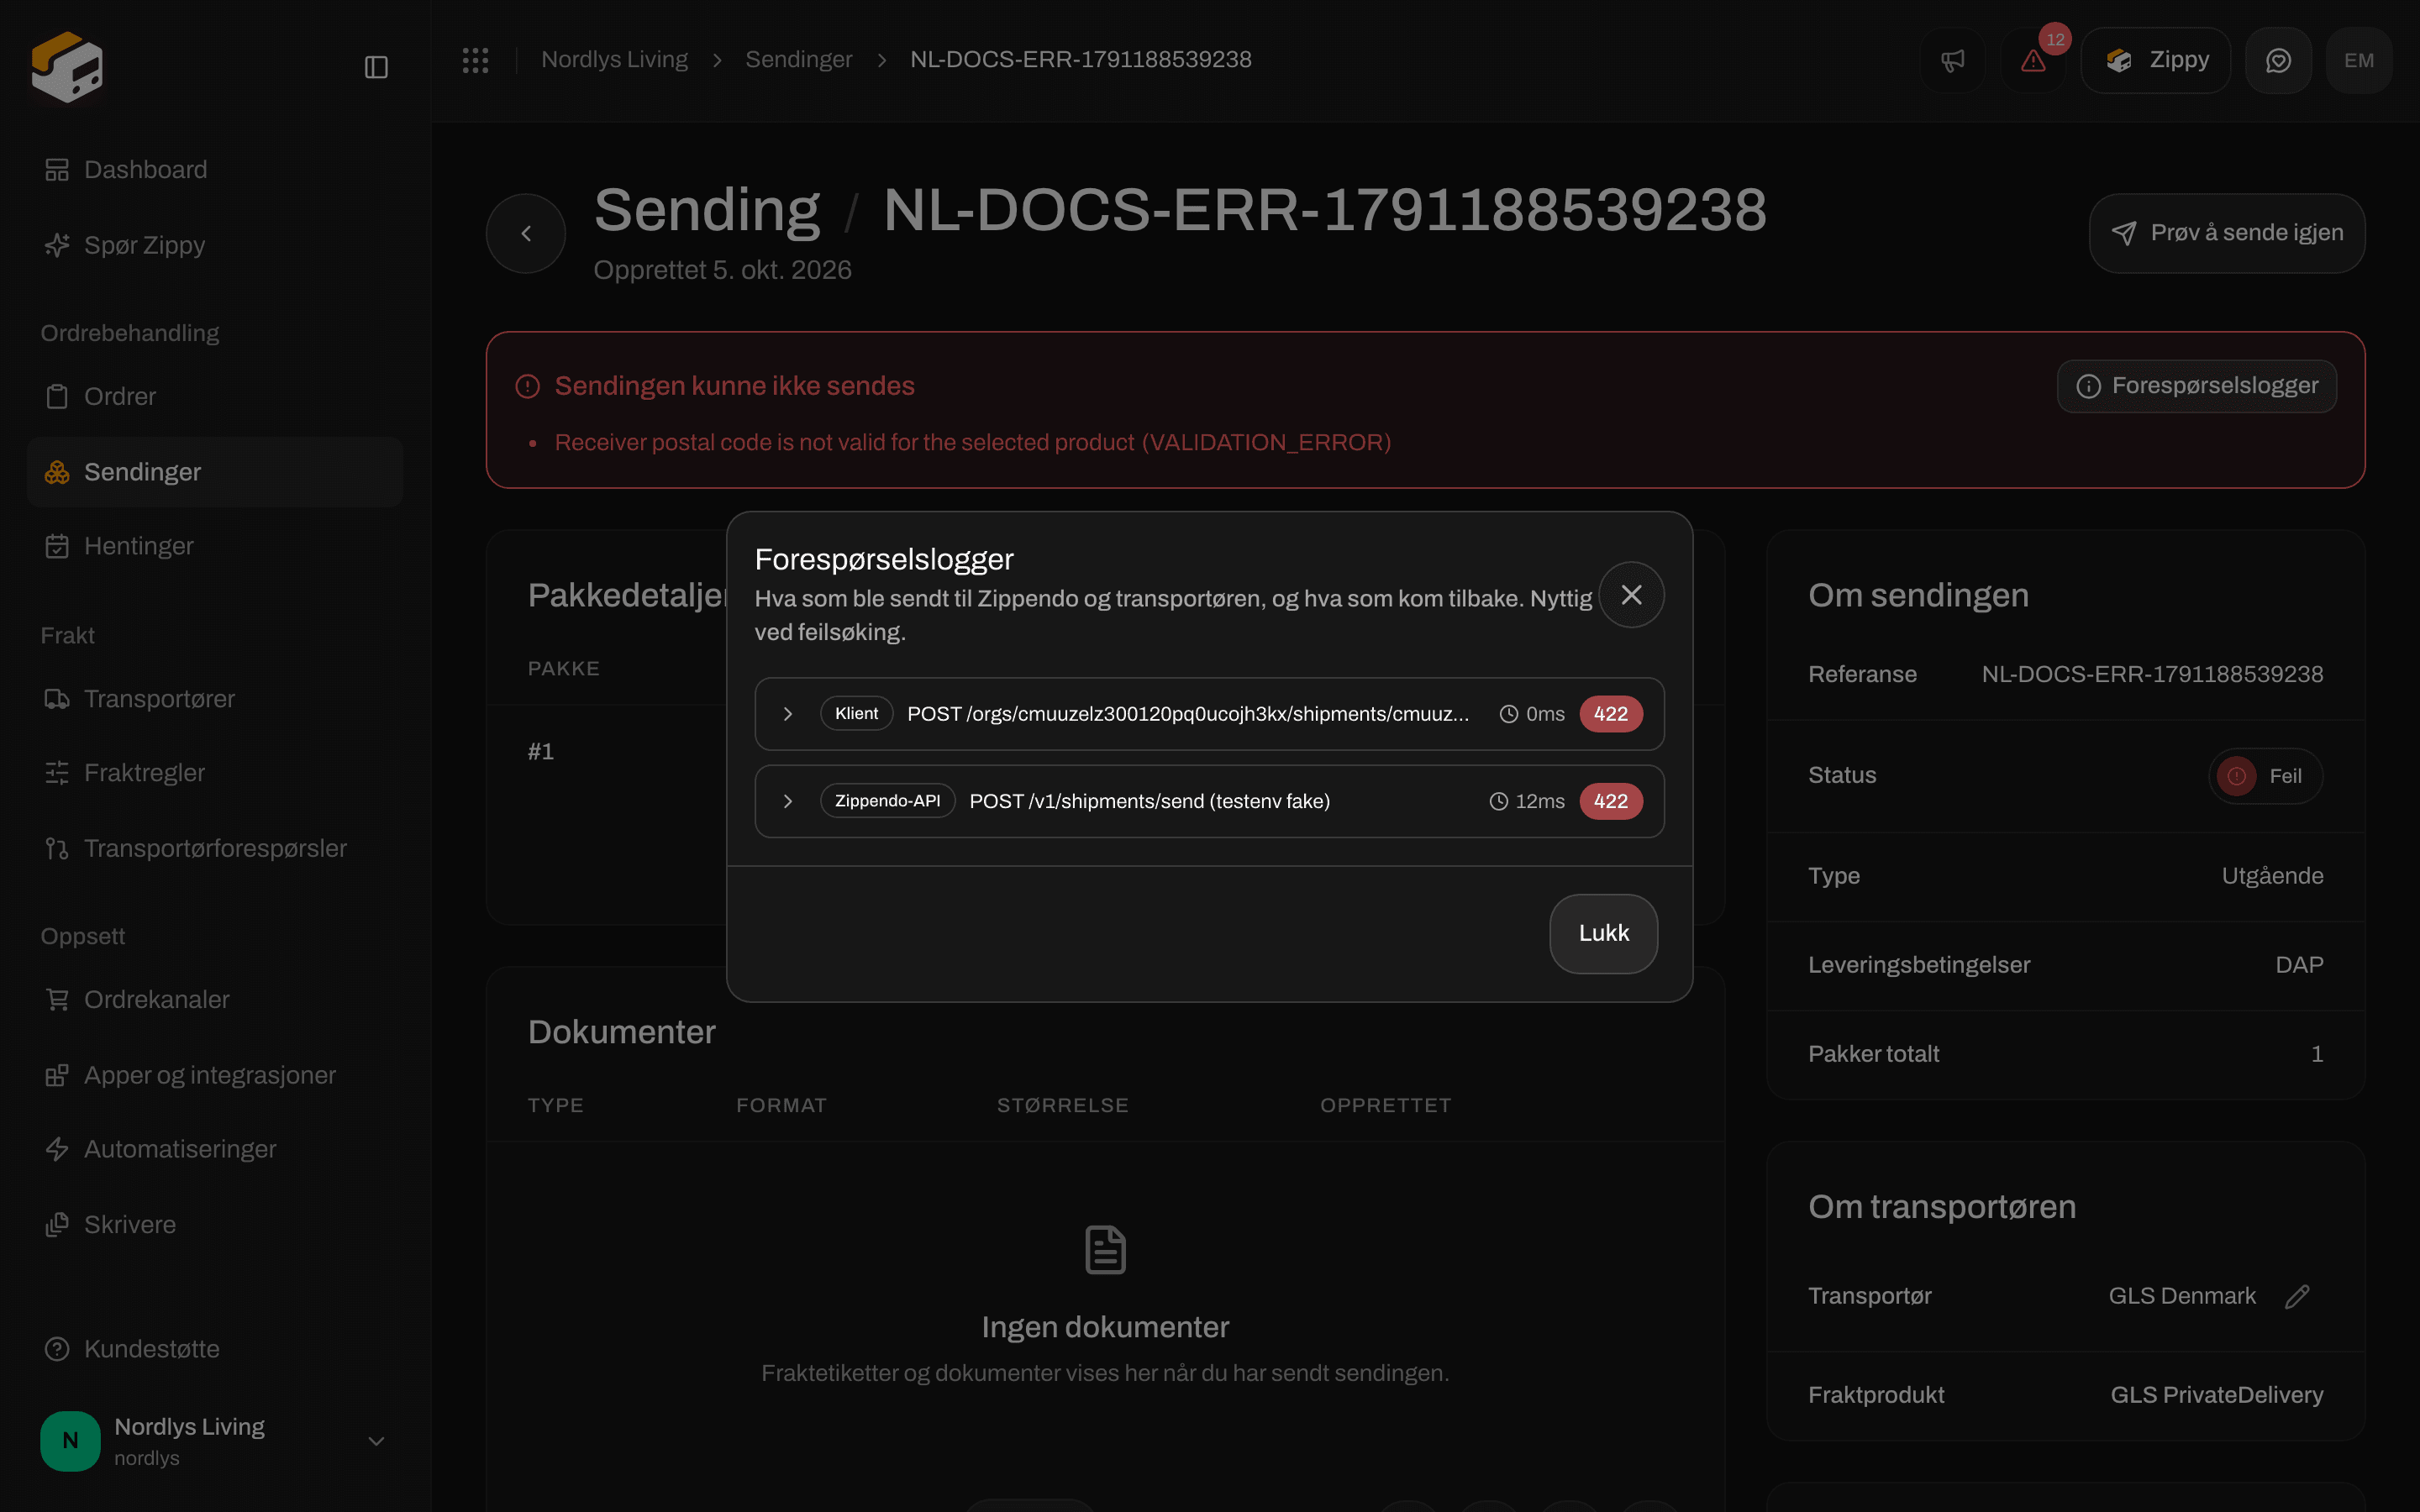Image resolution: width=2420 pixels, height=1512 pixels.
Task: Toggle the sidebar collapse icon
Action: coord(376,67)
